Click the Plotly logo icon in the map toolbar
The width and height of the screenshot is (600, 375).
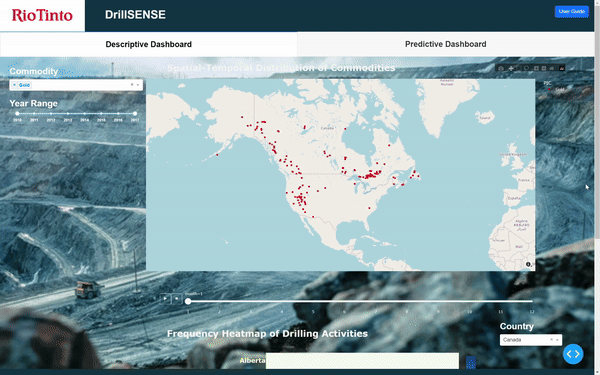(561, 68)
